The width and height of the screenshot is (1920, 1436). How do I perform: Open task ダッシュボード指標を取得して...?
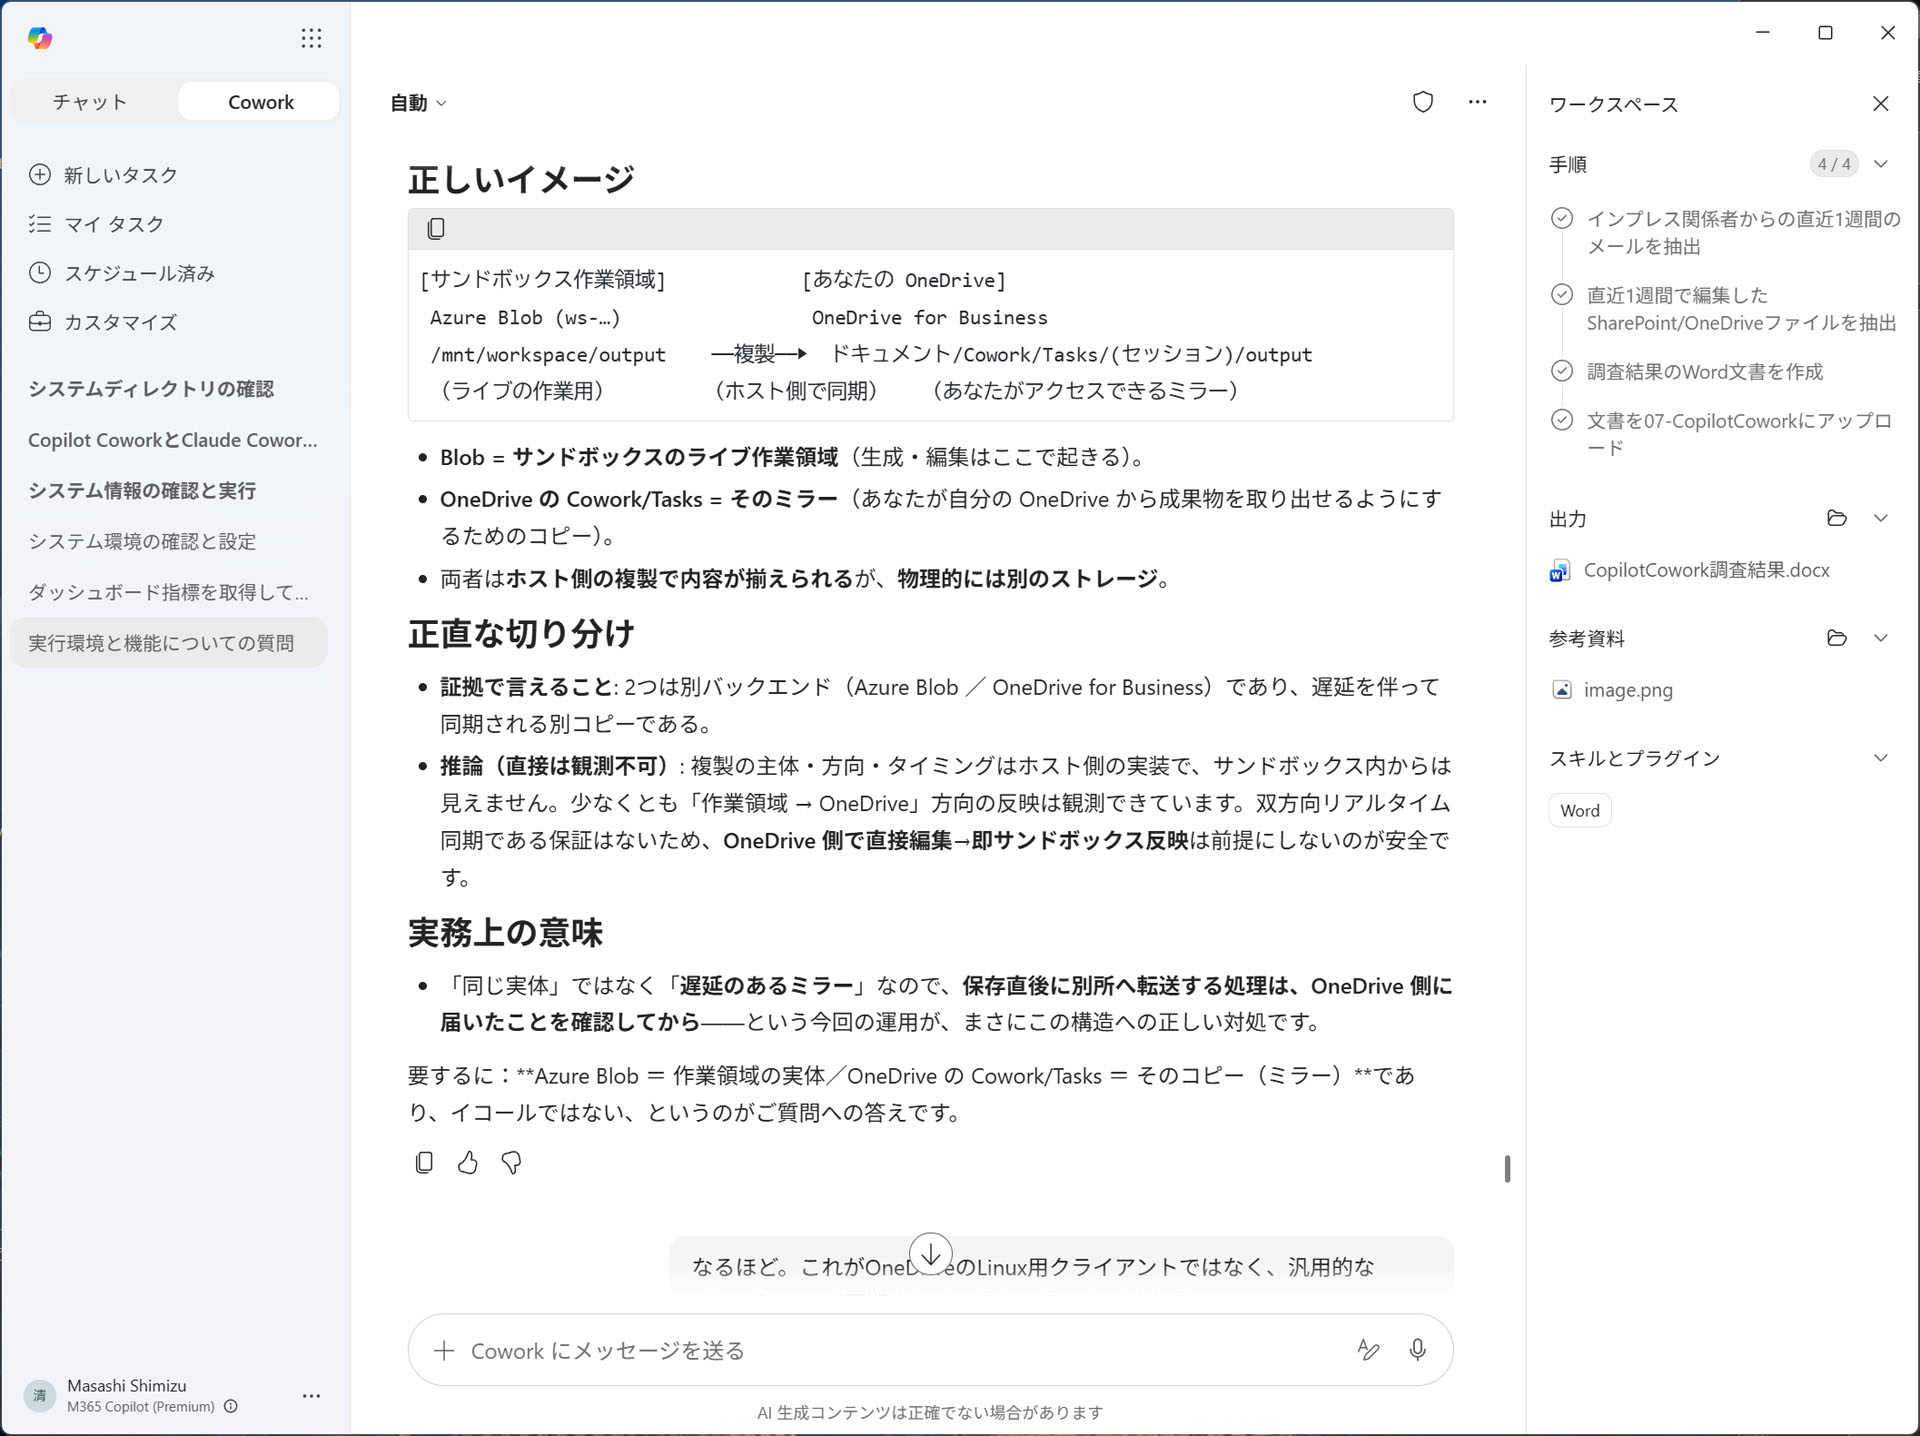[168, 593]
